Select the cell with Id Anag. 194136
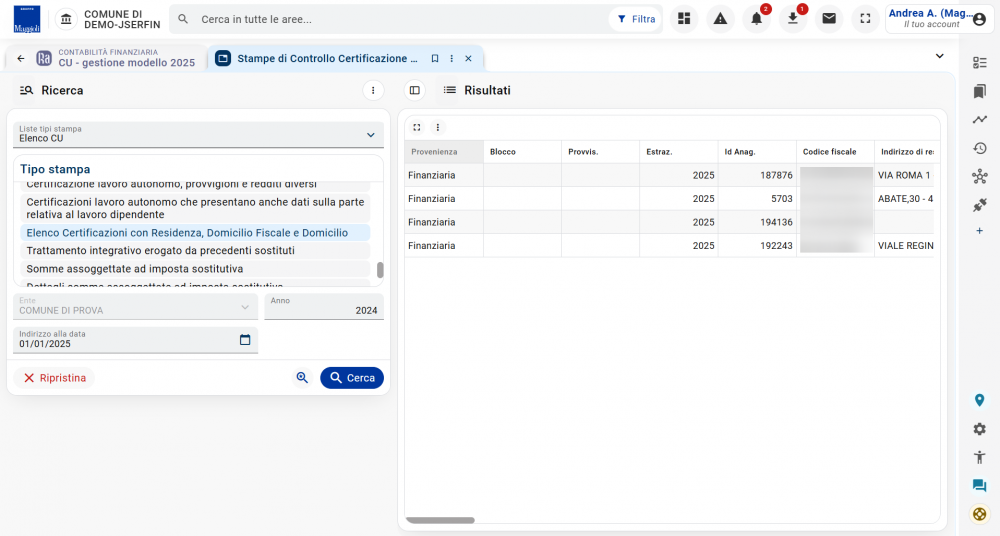This screenshot has height=536, width=1000. 757,222
